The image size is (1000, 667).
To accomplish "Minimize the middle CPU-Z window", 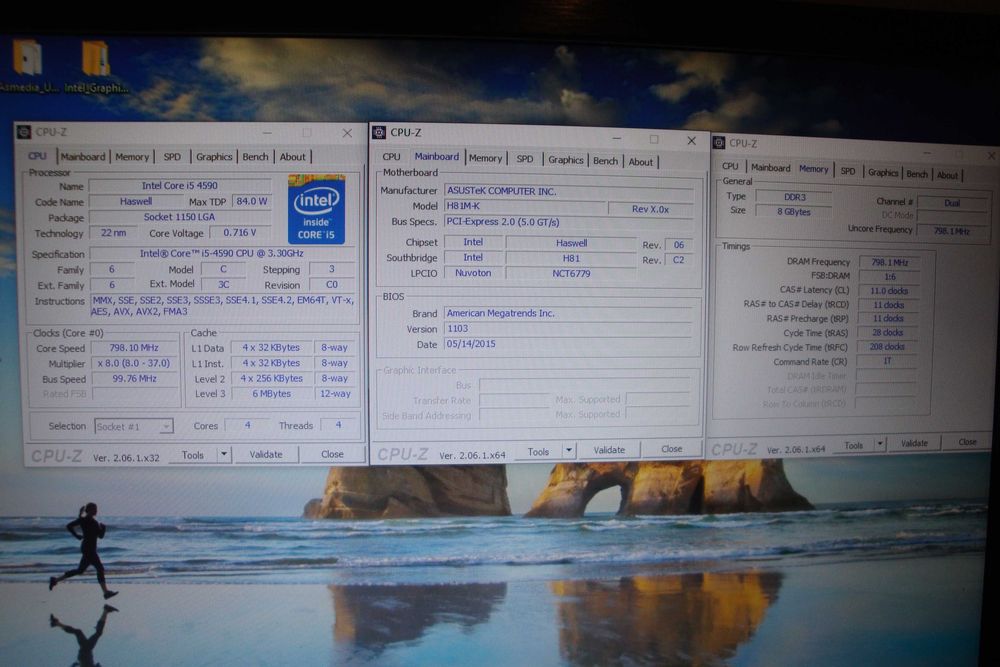I will 617,138.
